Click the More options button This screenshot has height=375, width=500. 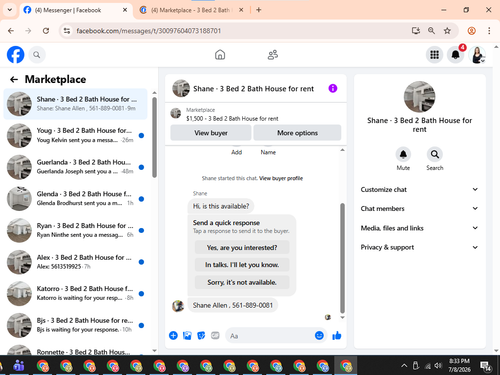click(297, 133)
